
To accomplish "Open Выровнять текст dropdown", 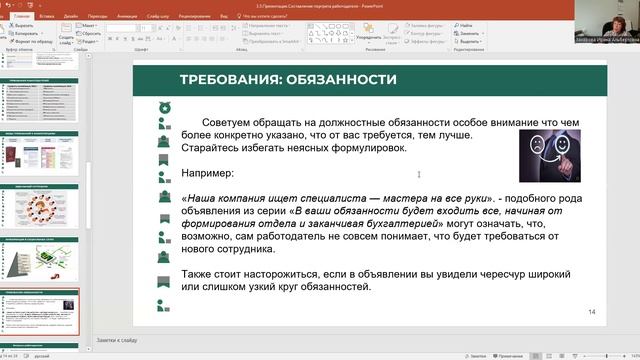I will click(x=263, y=33).
